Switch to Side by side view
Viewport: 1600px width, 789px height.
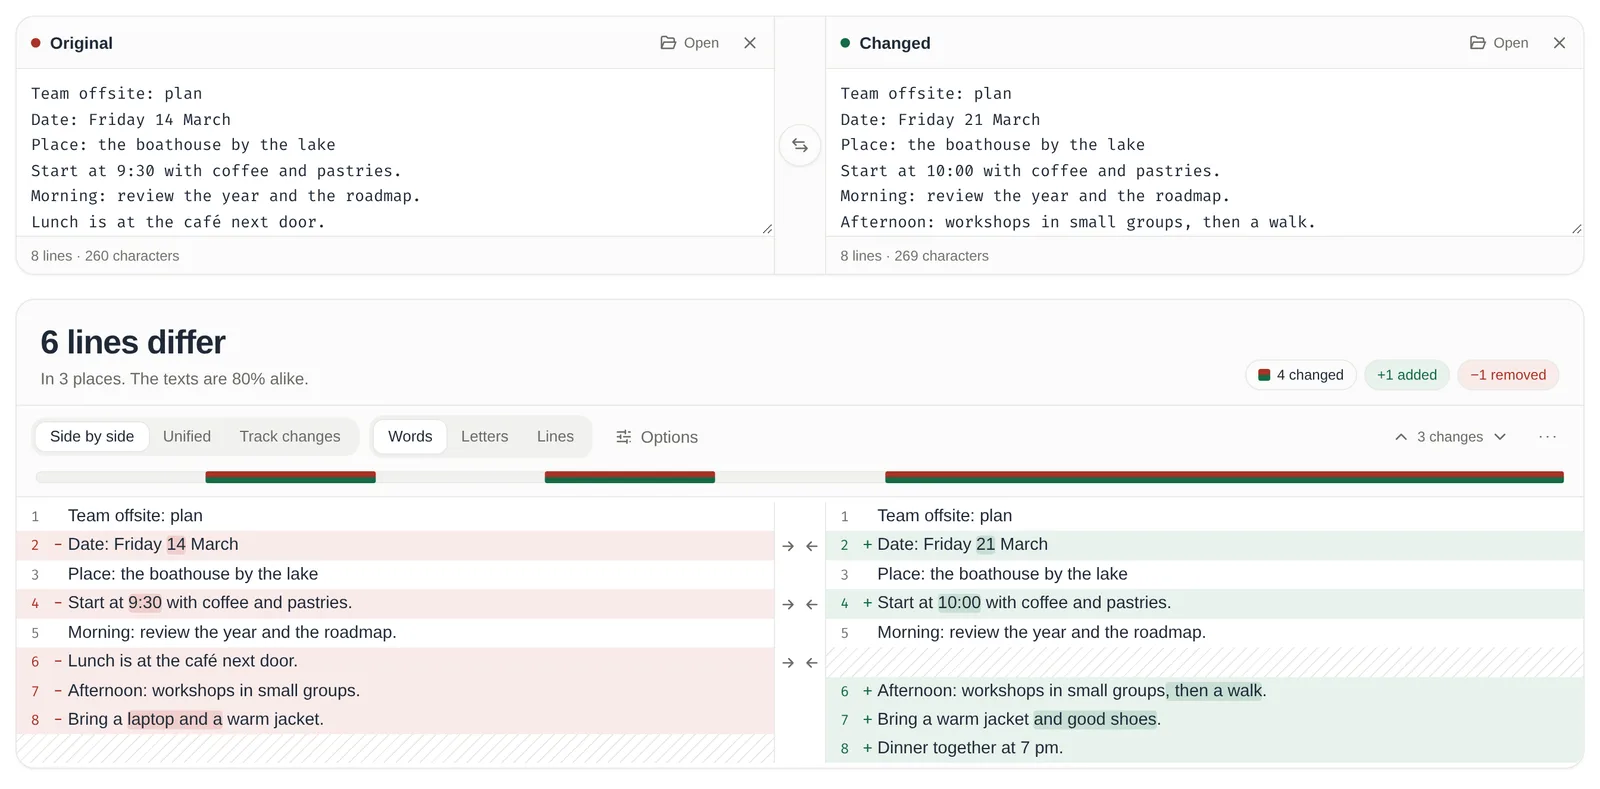[92, 437]
